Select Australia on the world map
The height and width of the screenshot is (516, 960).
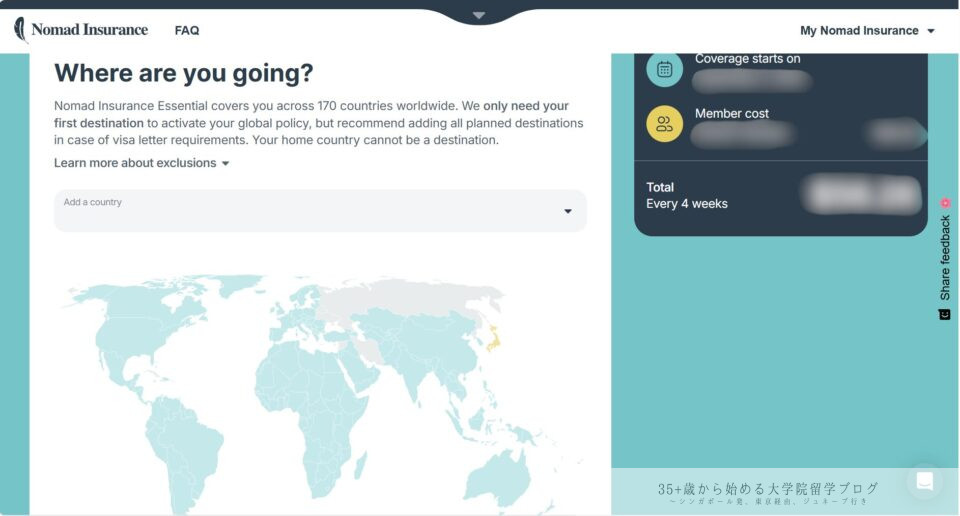[499, 479]
